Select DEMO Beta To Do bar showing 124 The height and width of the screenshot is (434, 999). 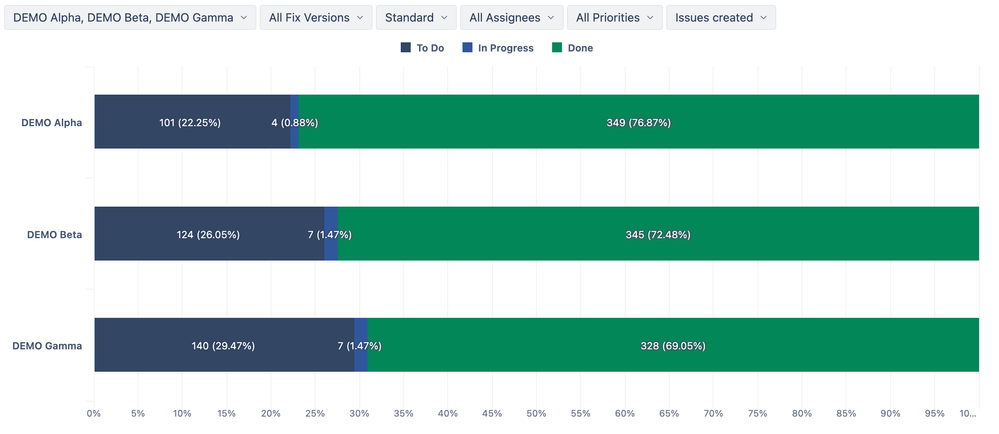[x=210, y=234]
